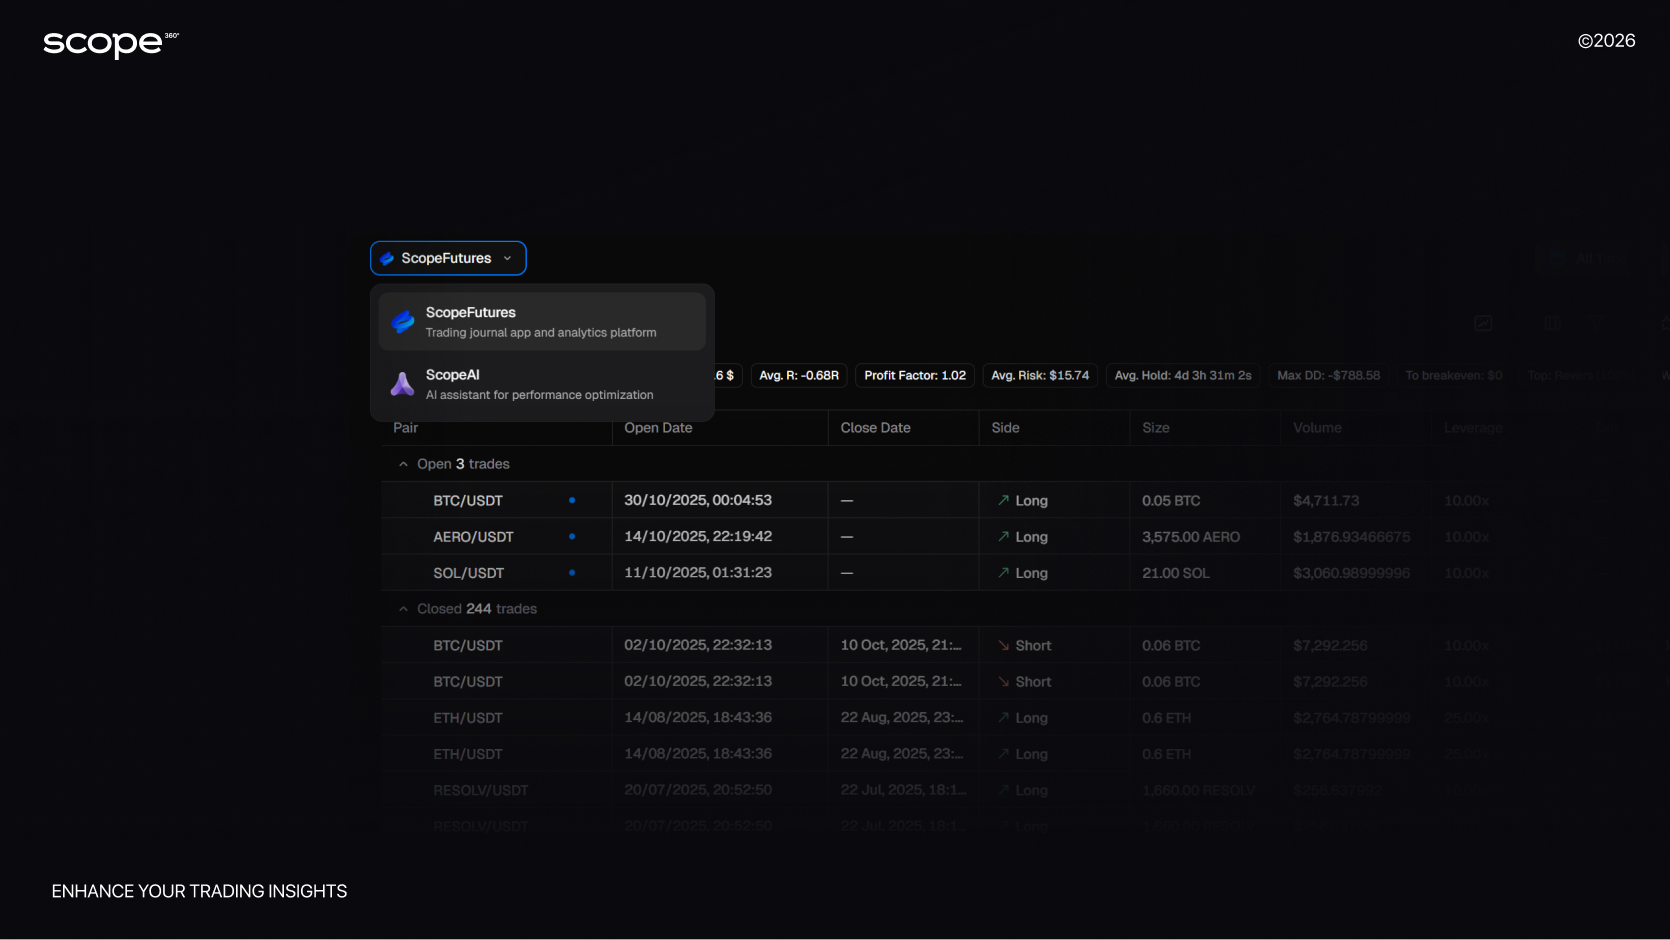Collapse the Closed 244 trades group
Screen dimensions: 1670x940
pos(404,609)
